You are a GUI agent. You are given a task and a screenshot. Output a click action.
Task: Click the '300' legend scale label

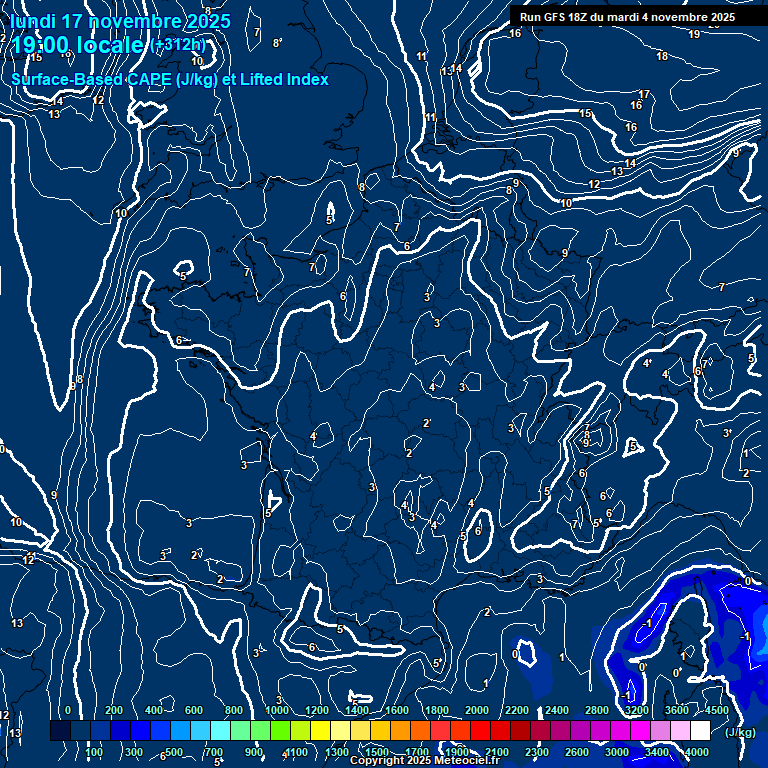click(134, 752)
